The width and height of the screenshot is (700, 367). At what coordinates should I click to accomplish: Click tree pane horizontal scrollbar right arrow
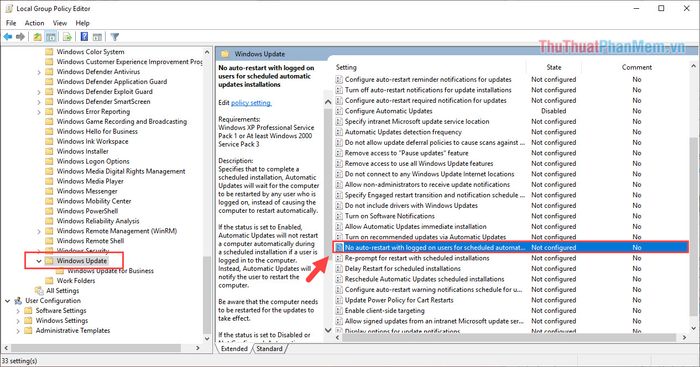point(198,348)
